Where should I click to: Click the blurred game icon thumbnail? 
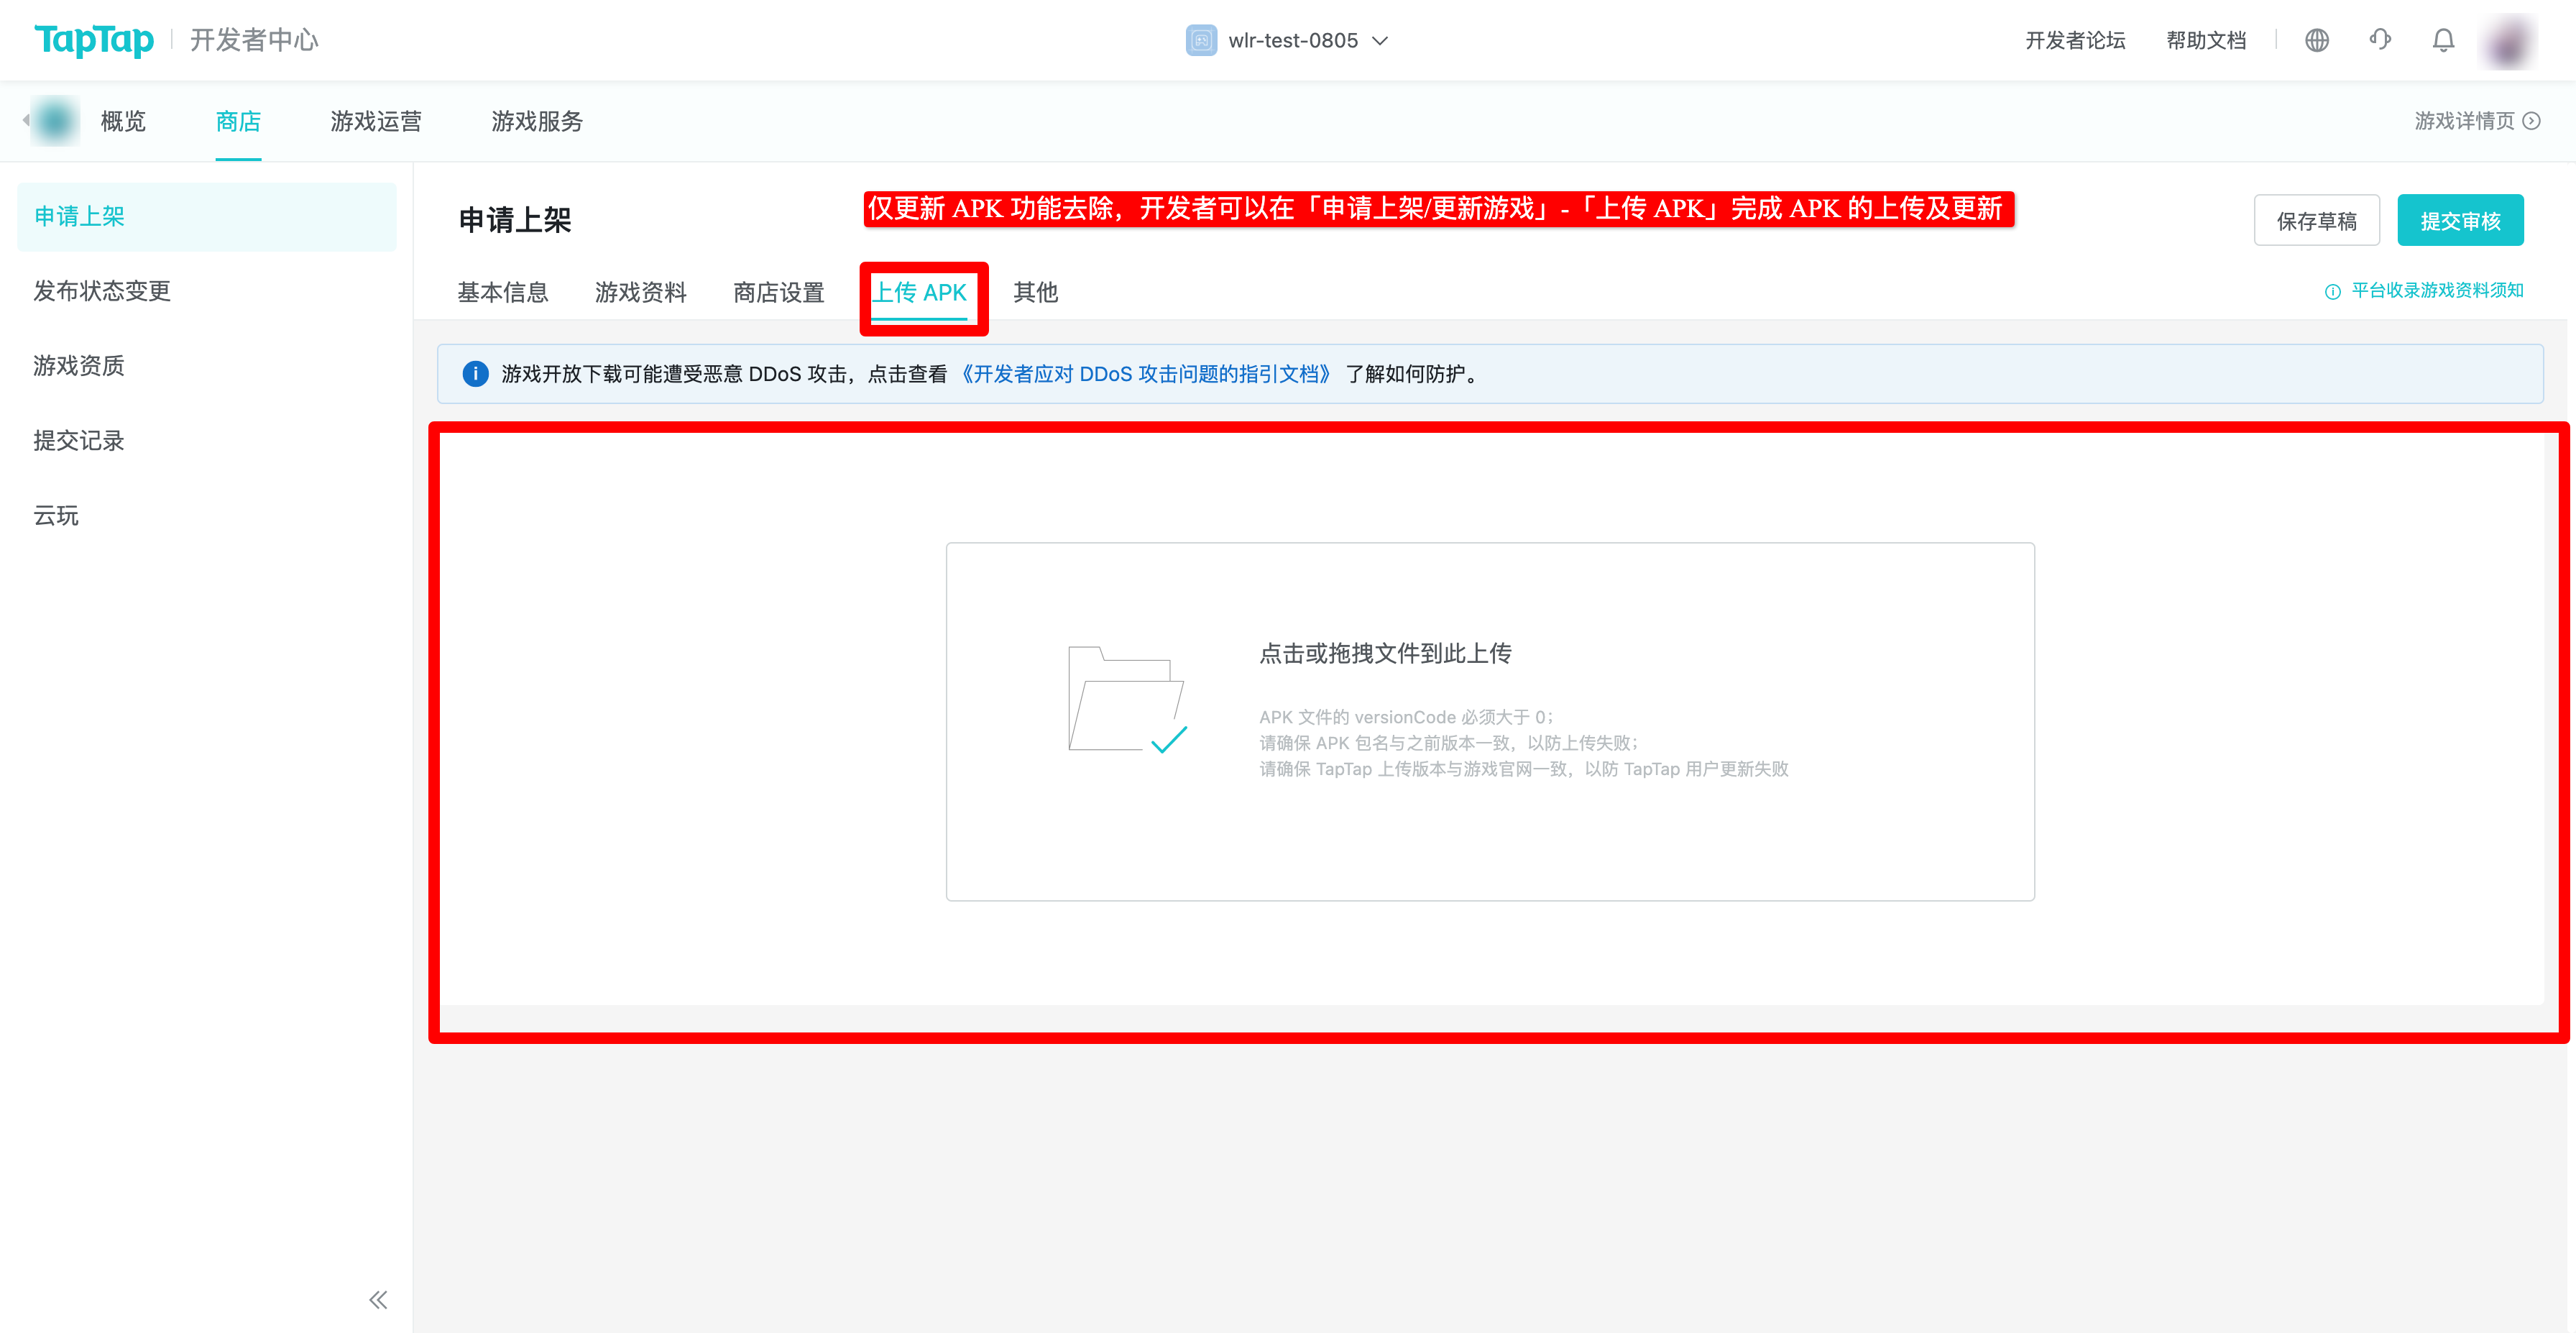pos(56,121)
